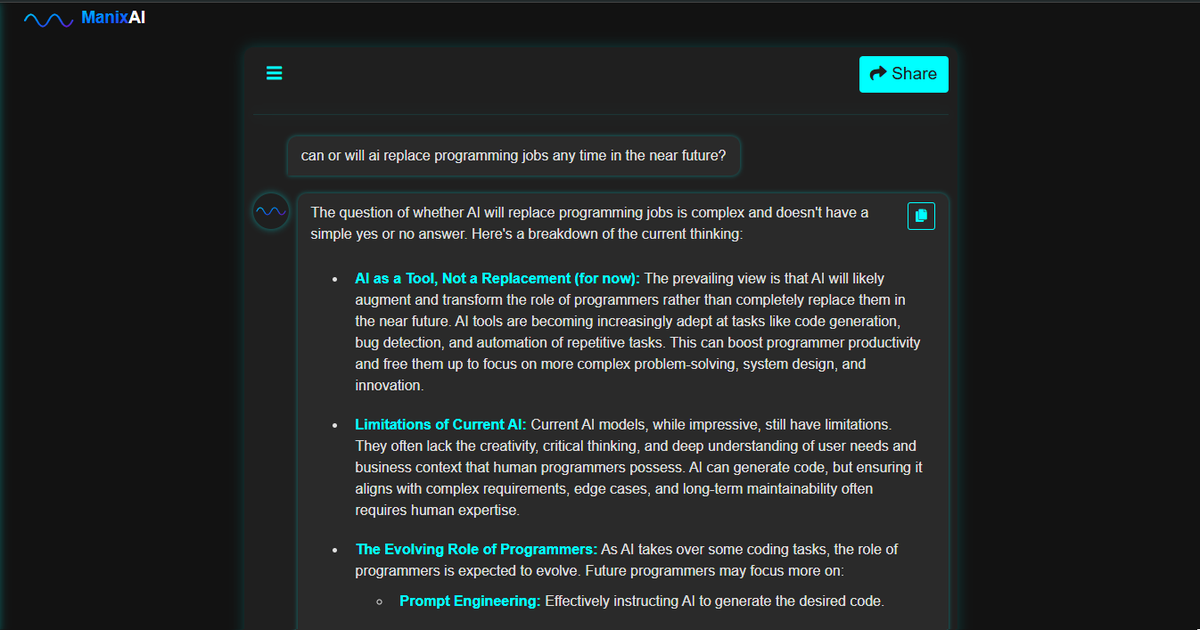
Task: Click the AI avatar wave icon
Action: [x=270, y=212]
